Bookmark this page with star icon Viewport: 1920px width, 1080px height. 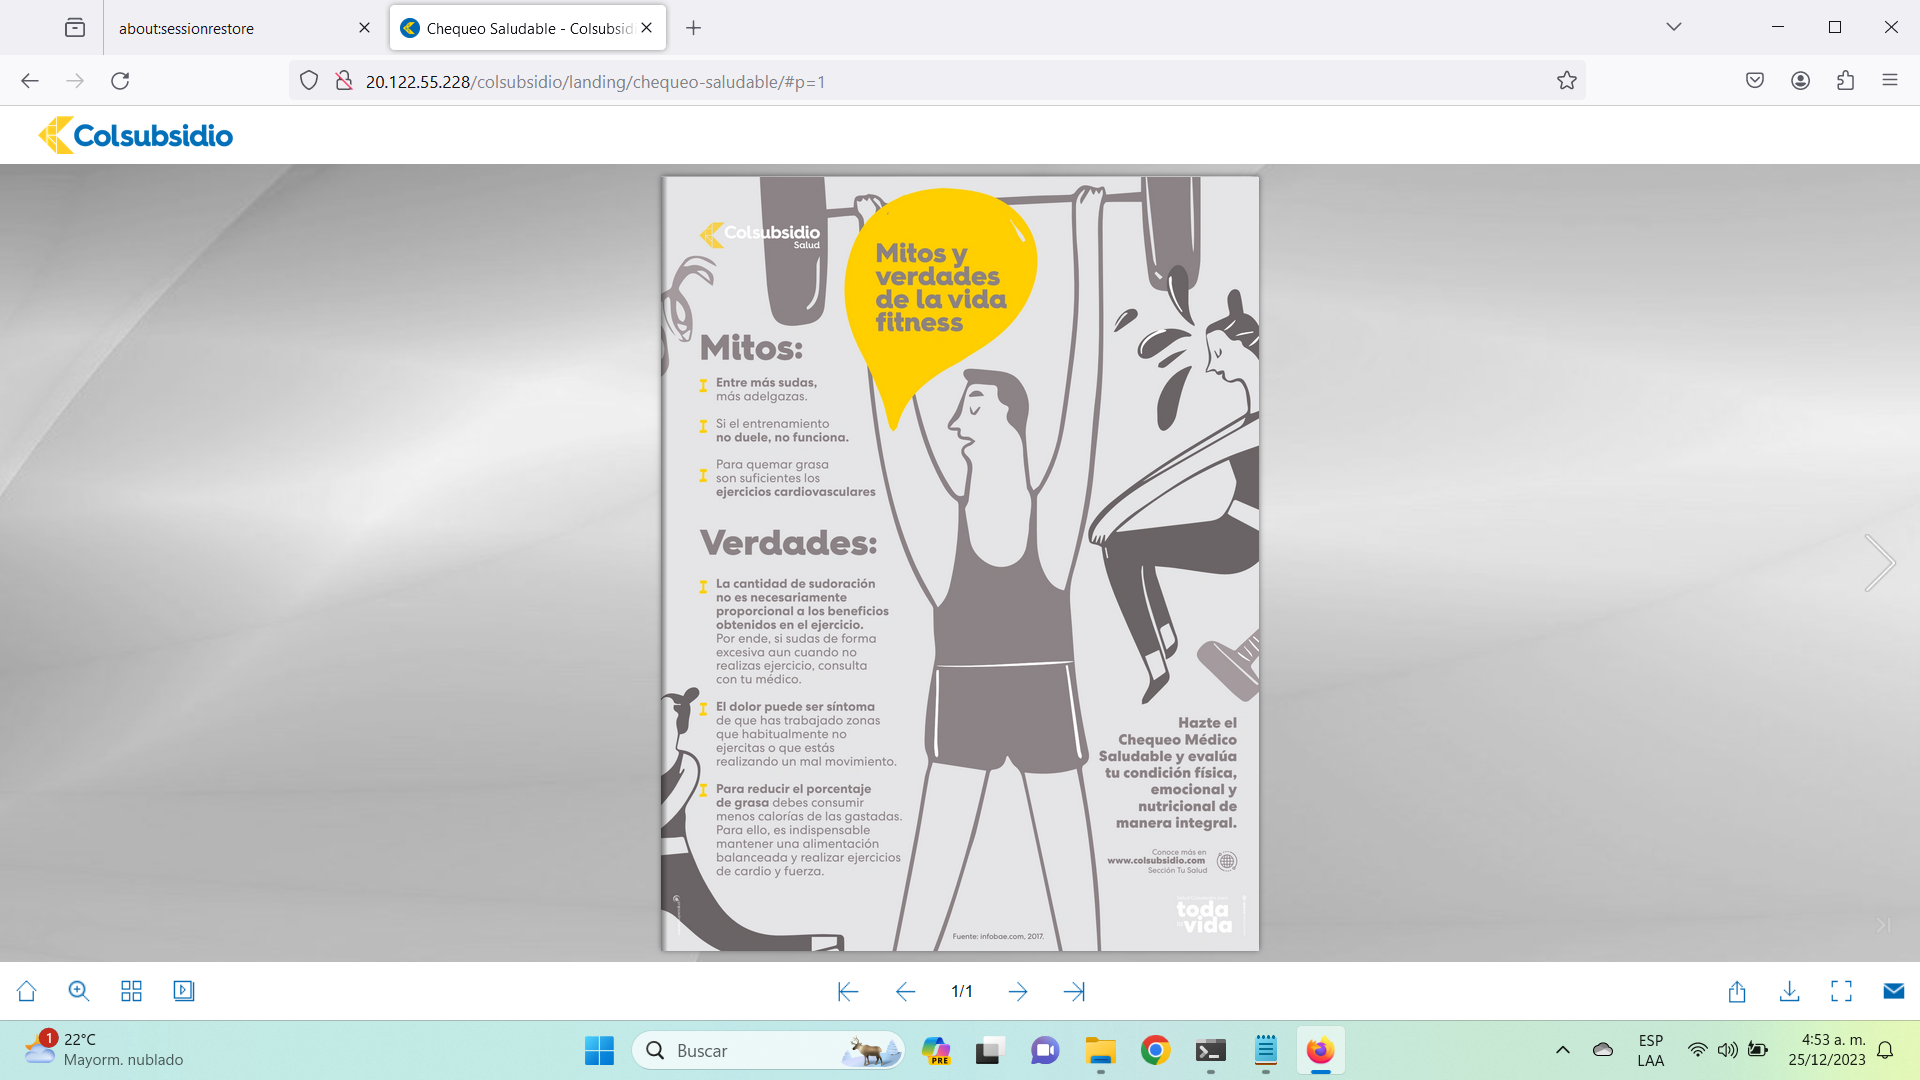point(1567,81)
